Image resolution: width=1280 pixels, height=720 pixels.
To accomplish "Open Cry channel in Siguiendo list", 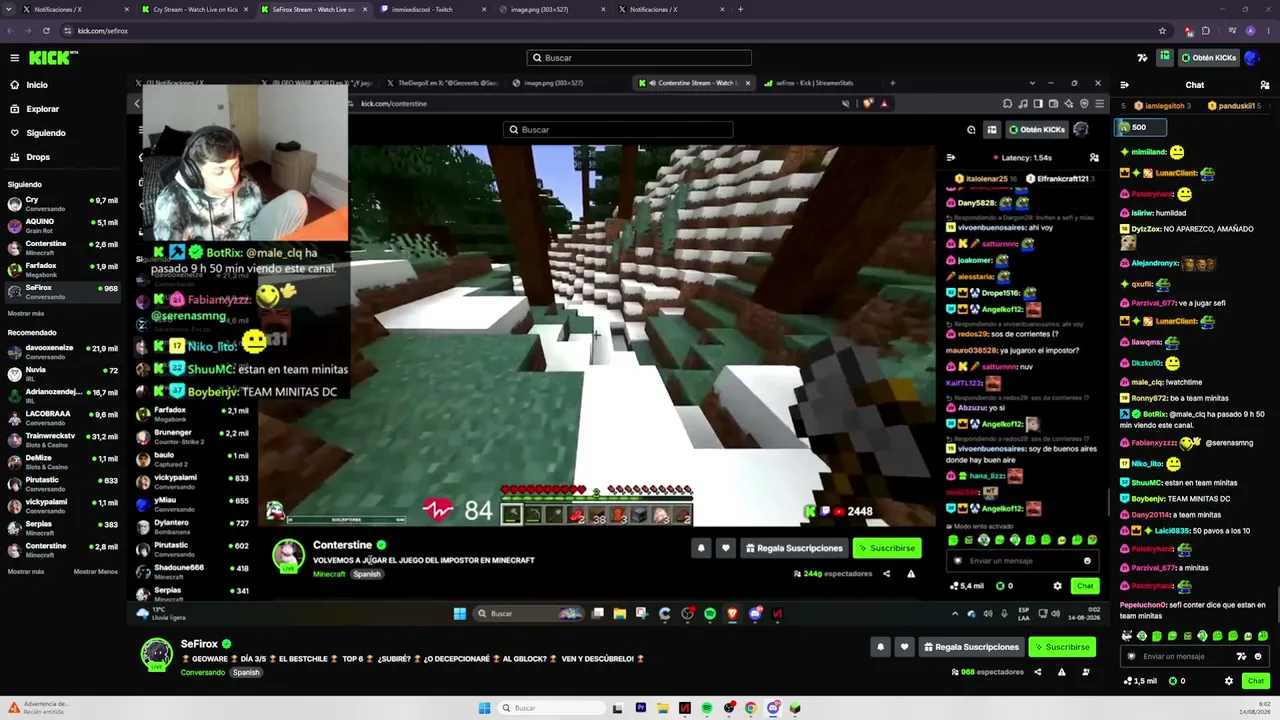I will (64, 203).
